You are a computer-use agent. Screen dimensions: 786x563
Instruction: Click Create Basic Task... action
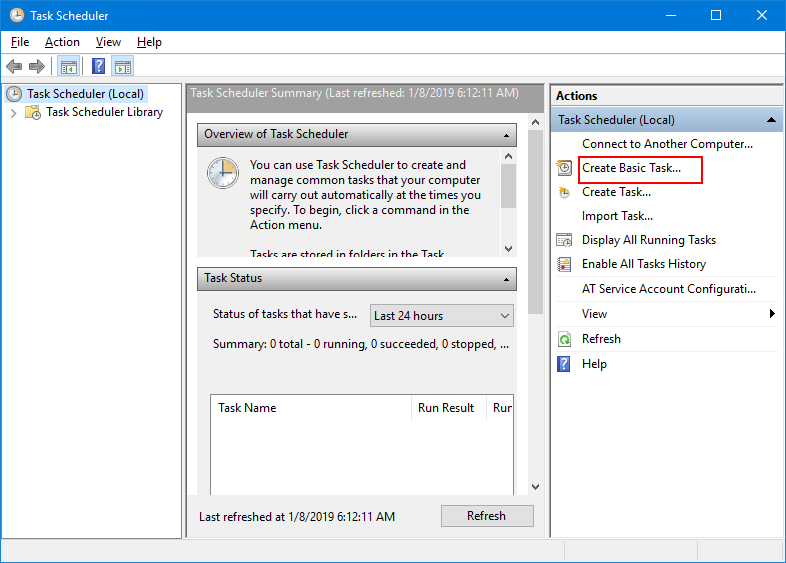[x=631, y=168]
